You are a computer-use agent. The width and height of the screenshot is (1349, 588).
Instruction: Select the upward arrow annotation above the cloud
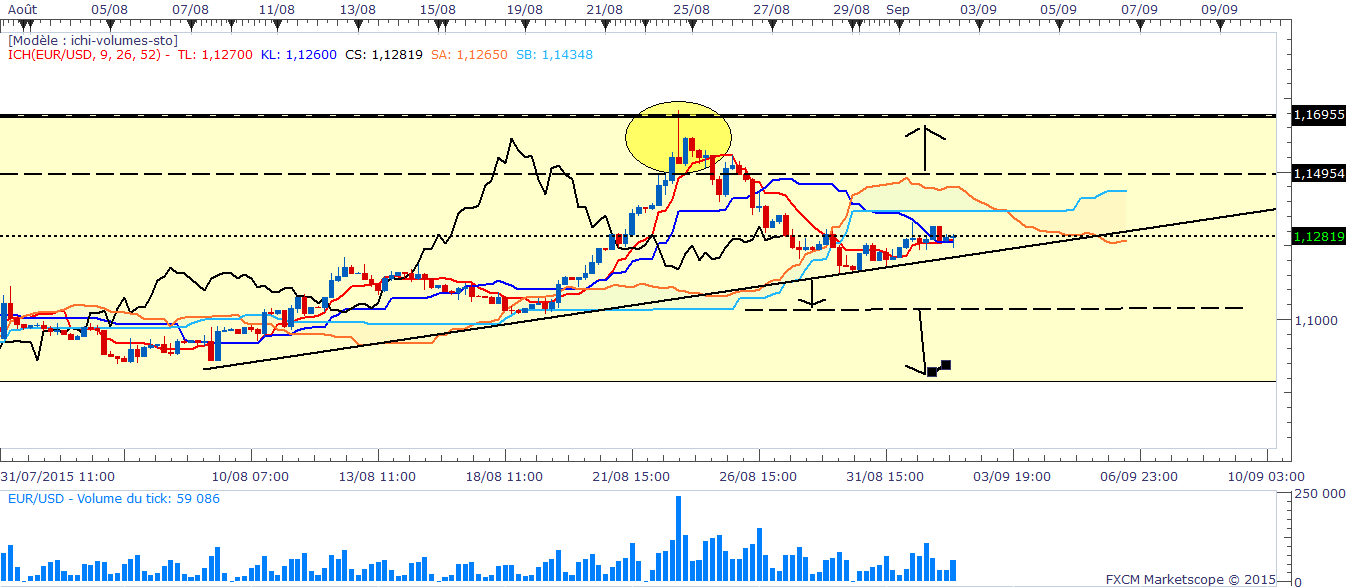(925, 148)
